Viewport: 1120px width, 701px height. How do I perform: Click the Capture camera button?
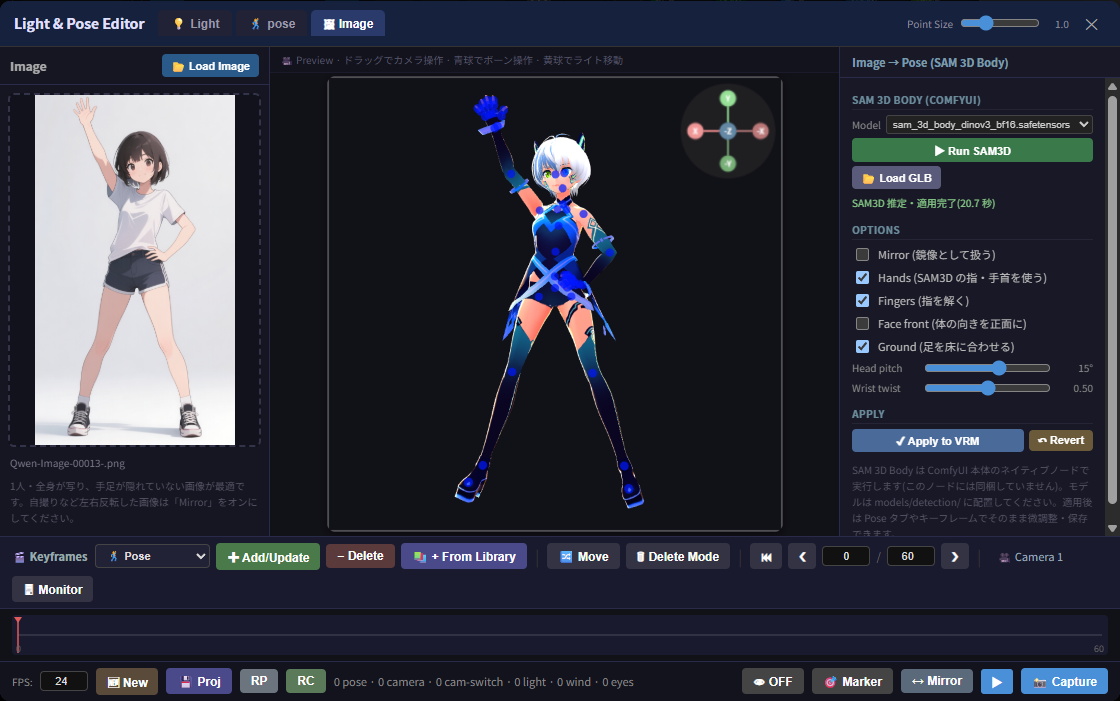click(x=1064, y=682)
